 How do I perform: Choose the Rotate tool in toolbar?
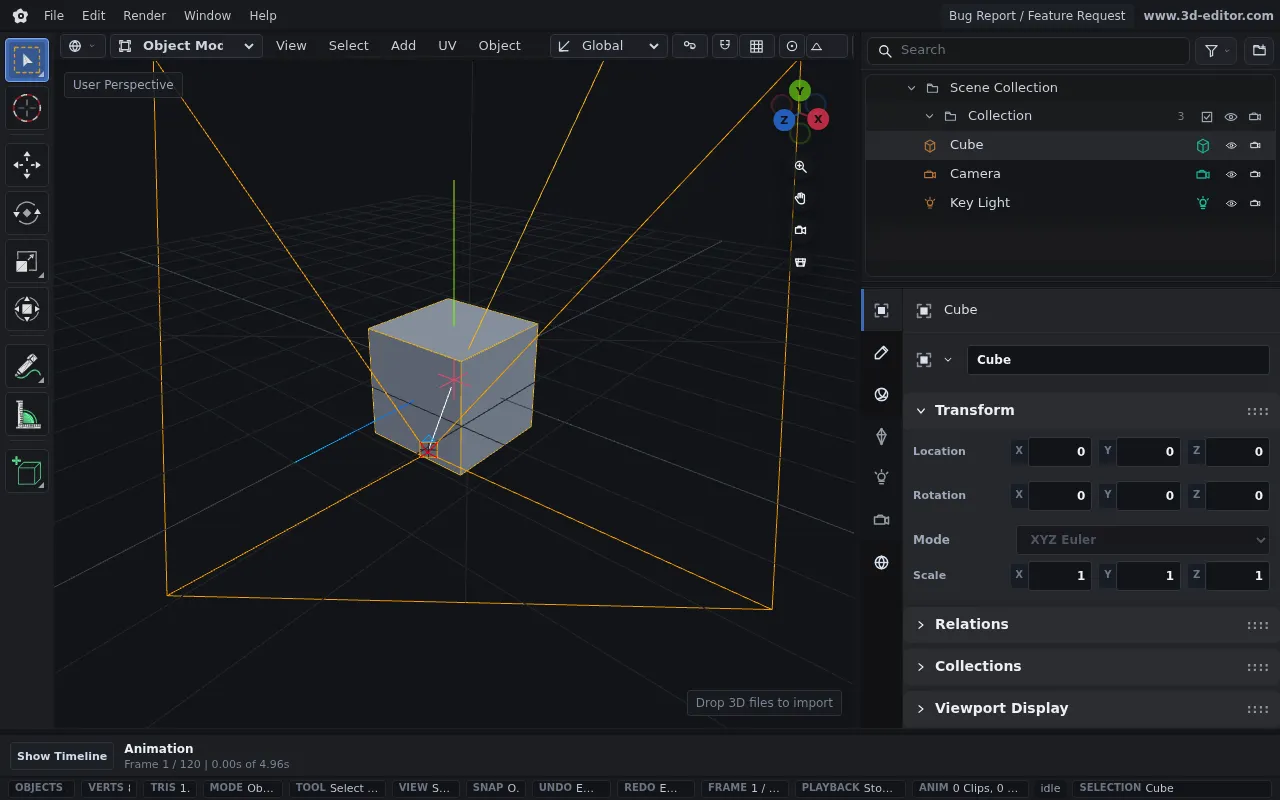[x=27, y=213]
